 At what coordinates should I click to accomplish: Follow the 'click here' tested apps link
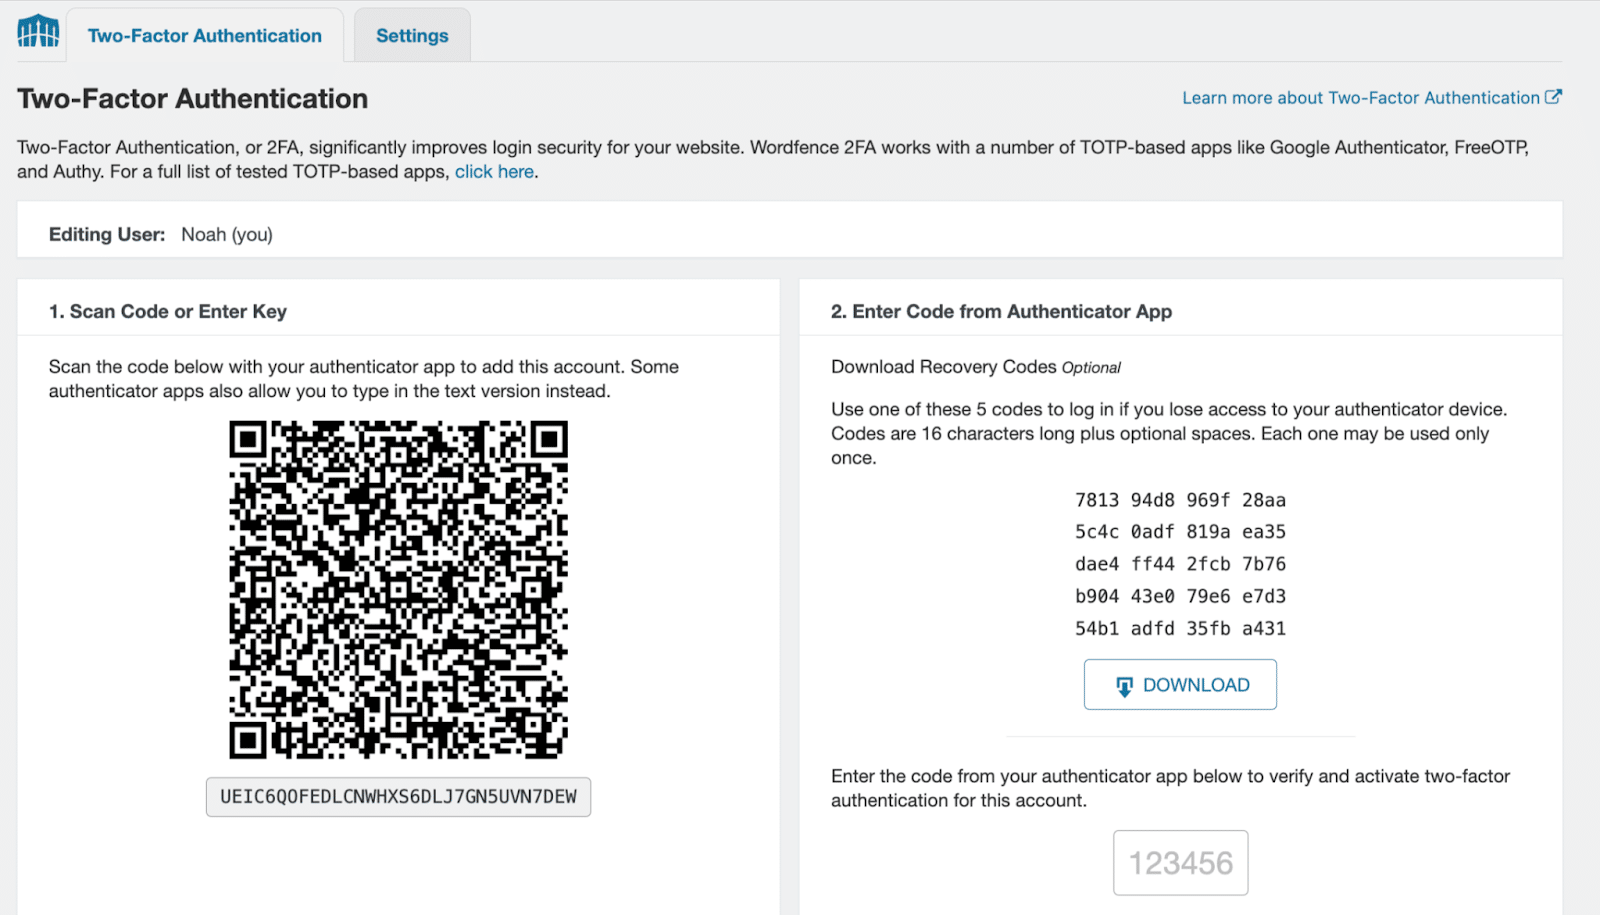pos(494,172)
